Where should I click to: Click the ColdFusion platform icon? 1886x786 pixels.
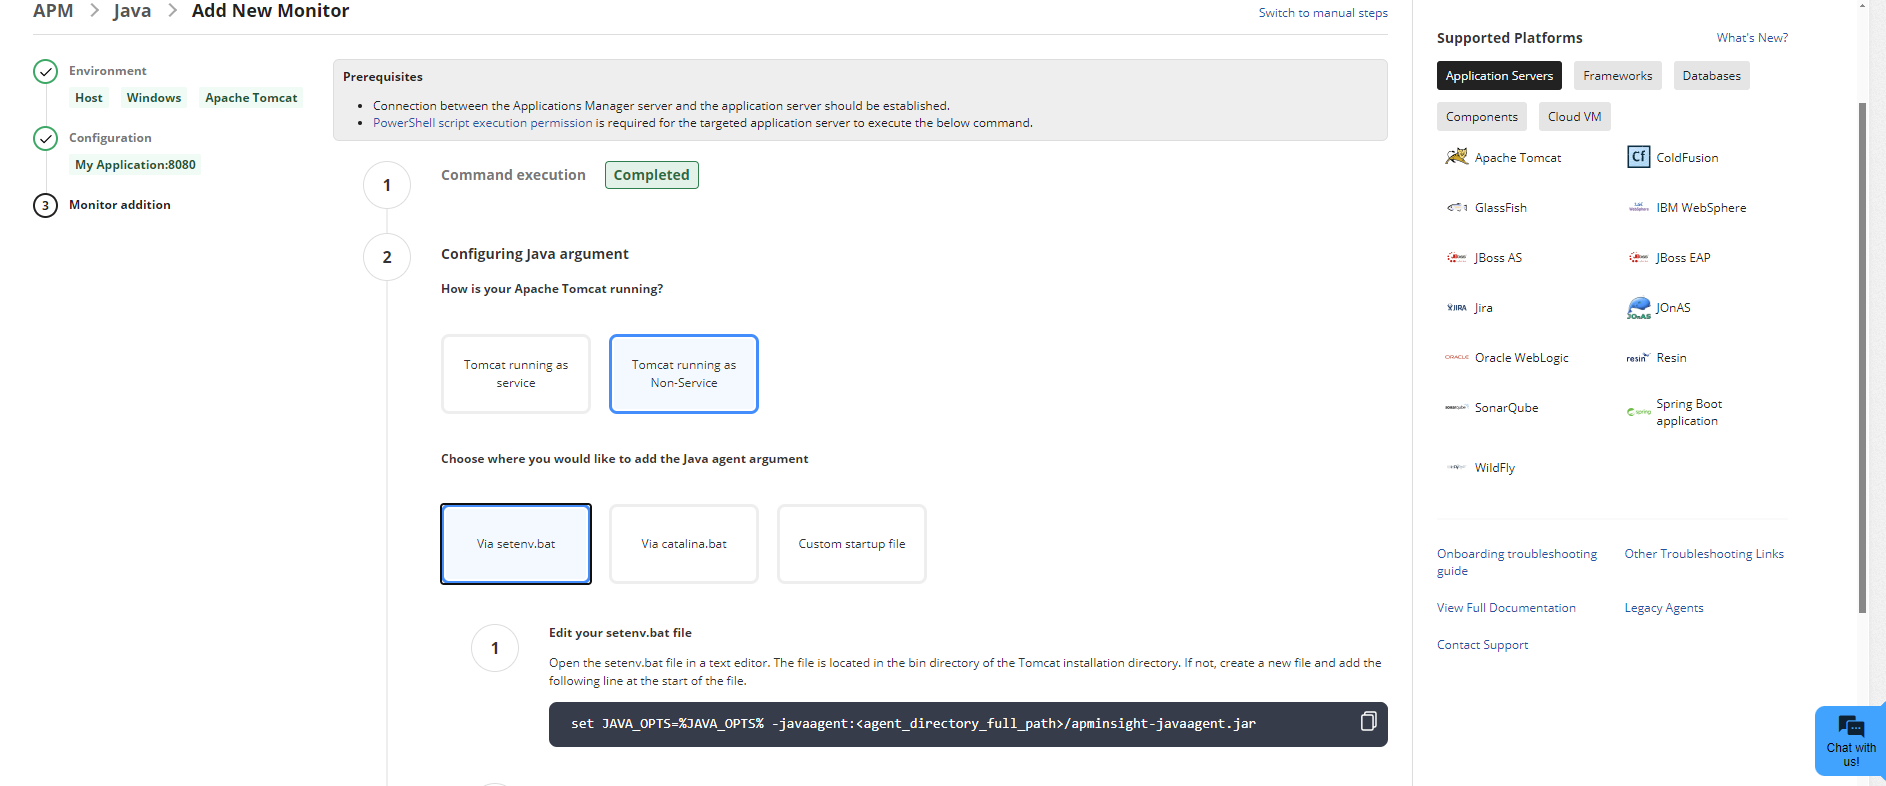click(x=1638, y=157)
